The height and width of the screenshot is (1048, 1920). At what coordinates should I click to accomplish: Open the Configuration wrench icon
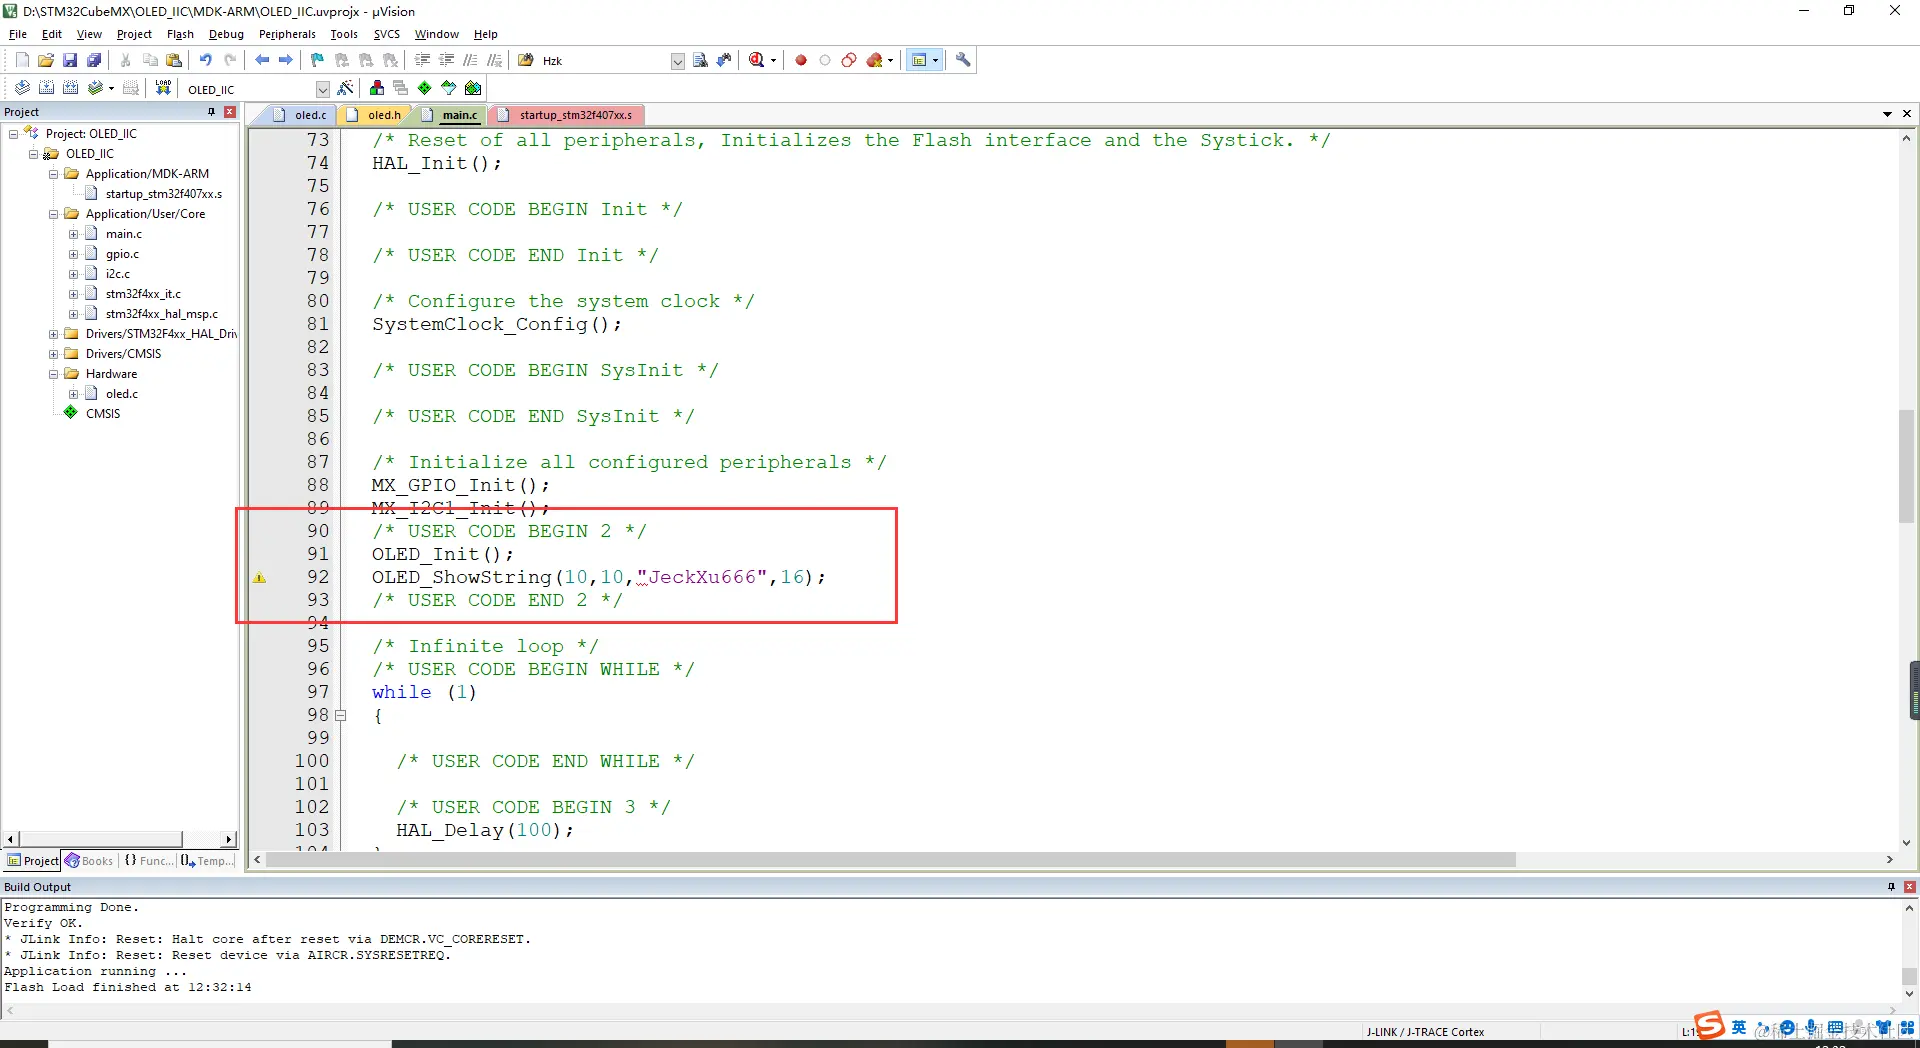click(x=963, y=60)
